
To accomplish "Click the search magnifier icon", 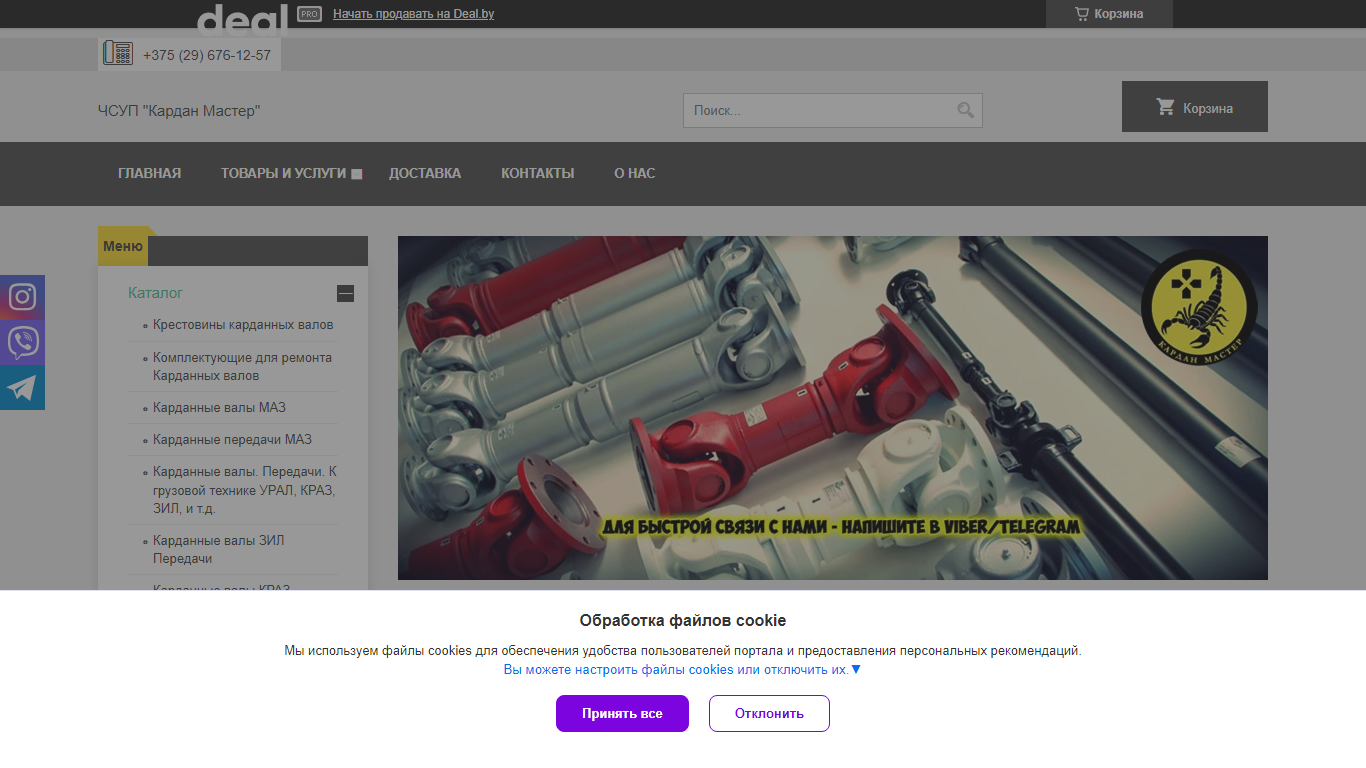I will [965, 110].
